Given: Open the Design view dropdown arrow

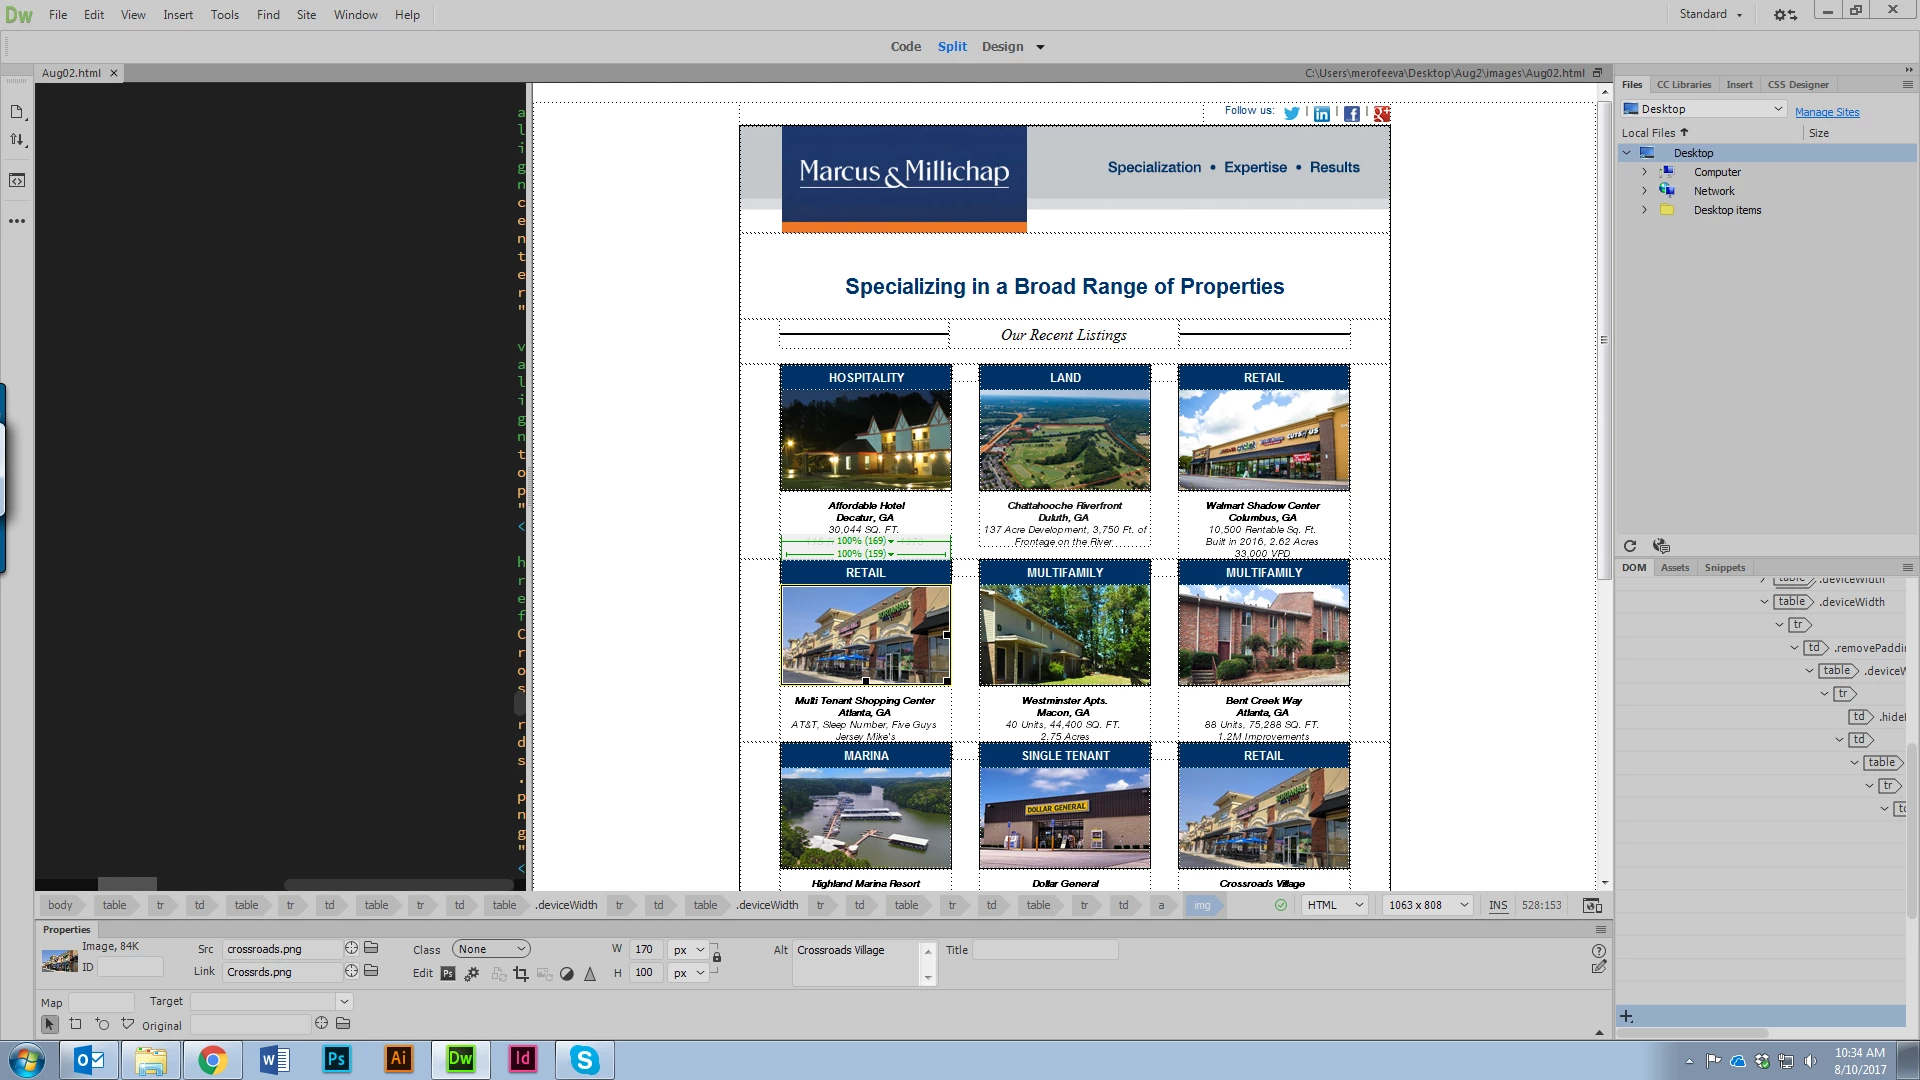Looking at the screenshot, I should (1040, 47).
